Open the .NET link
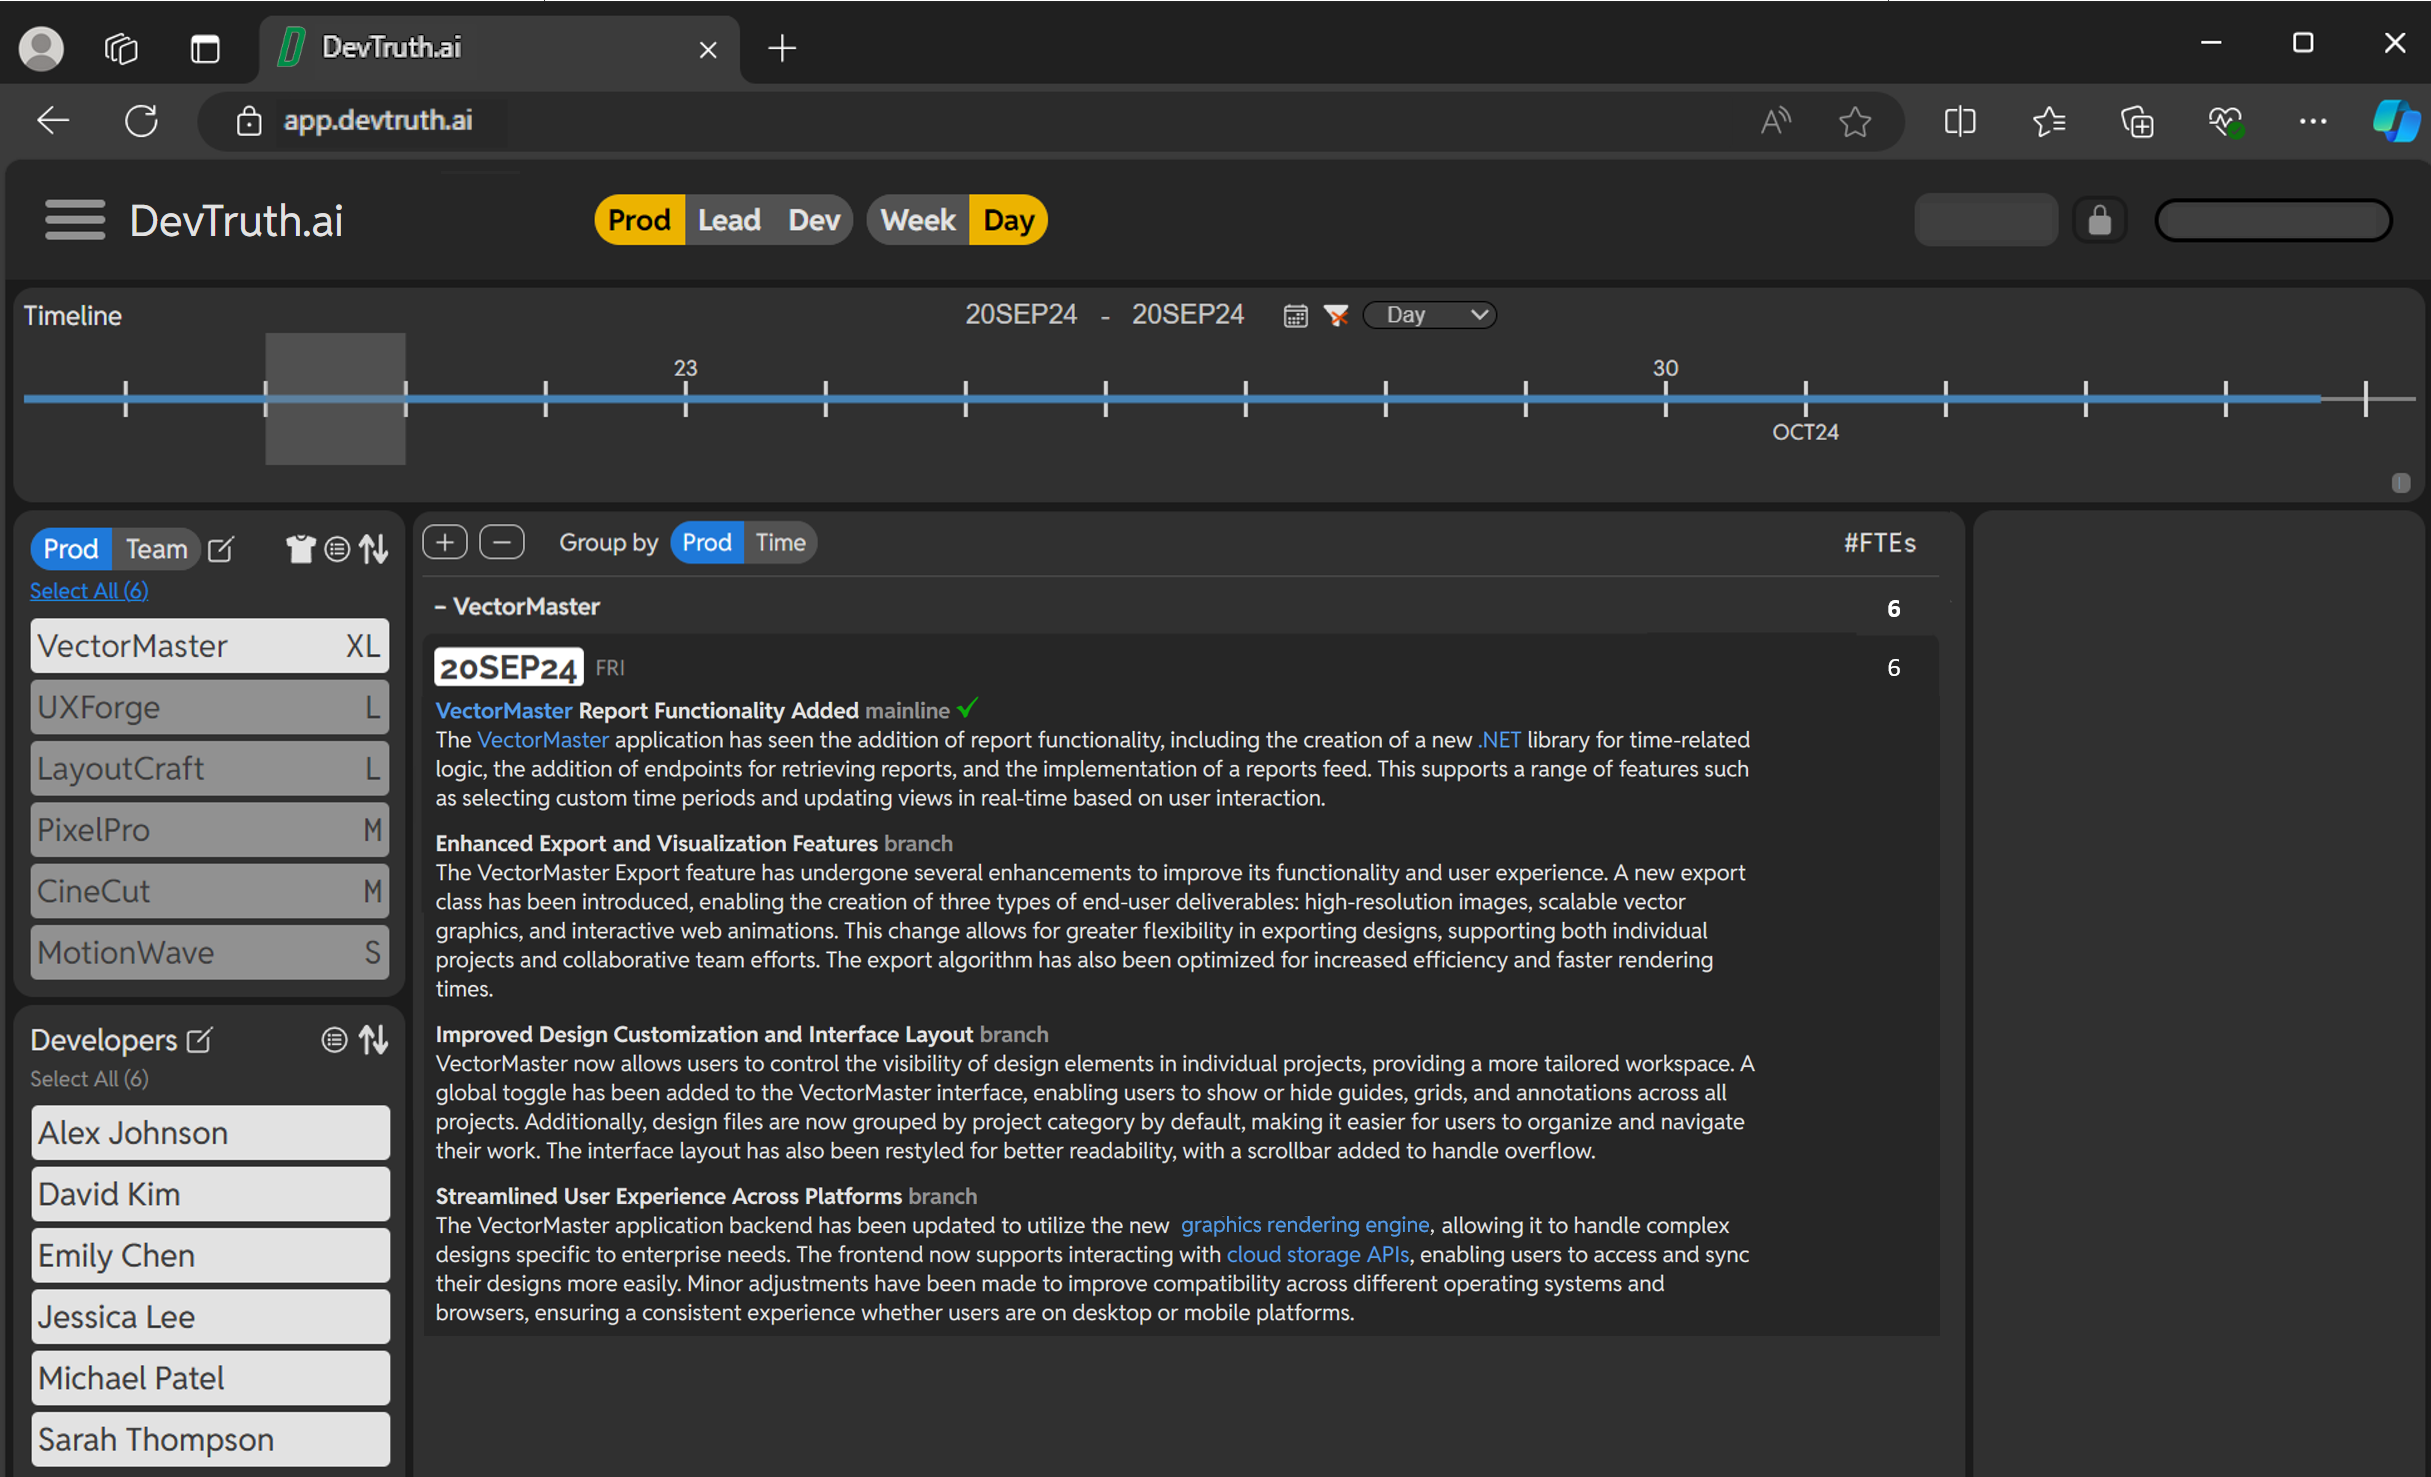2431x1477 pixels. 1498,740
